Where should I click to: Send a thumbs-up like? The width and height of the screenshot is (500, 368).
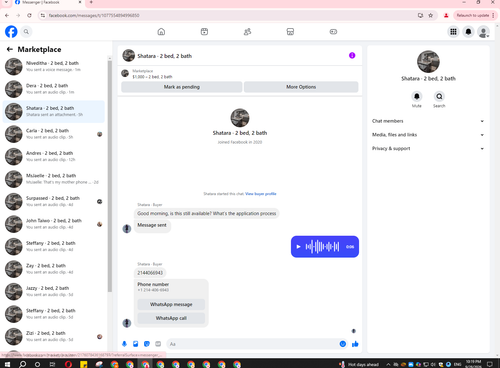click(x=355, y=344)
